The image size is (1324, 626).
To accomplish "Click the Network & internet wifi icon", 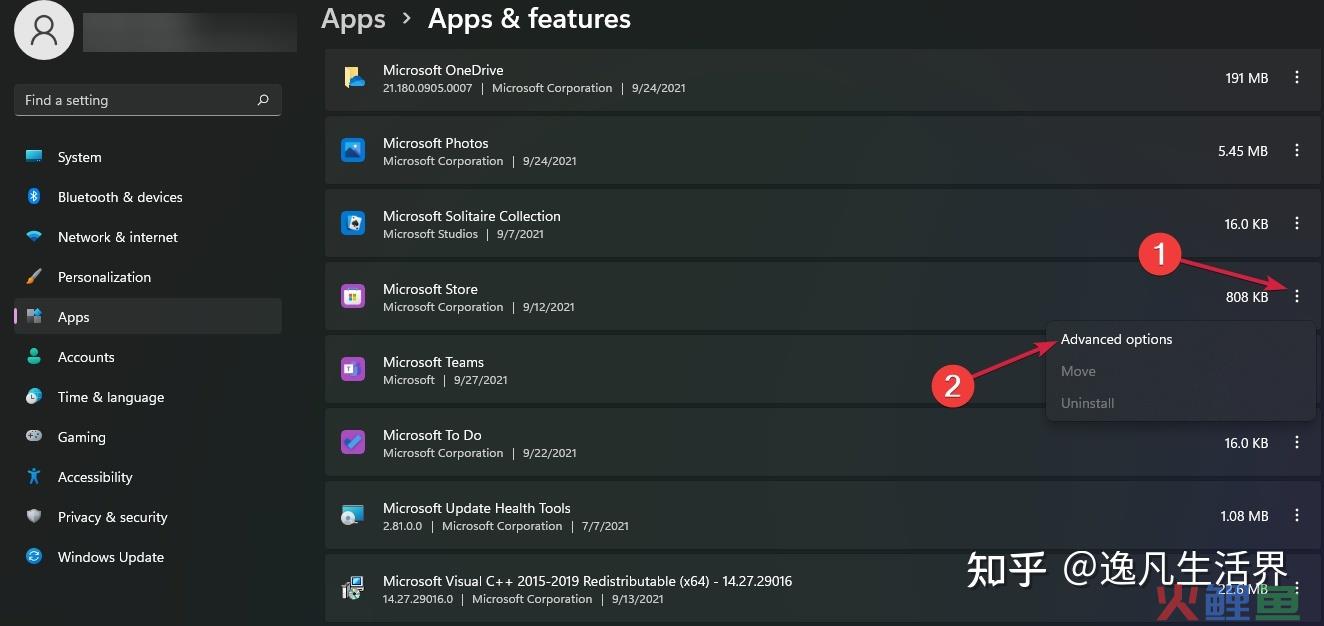I will pyautogui.click(x=35, y=237).
